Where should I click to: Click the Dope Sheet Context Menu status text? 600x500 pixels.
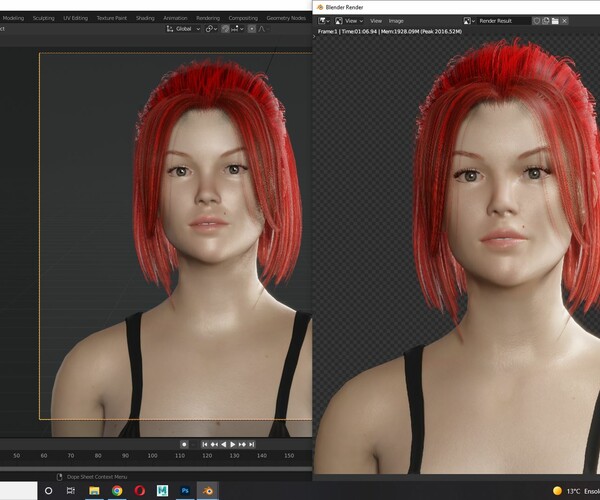pos(97,477)
